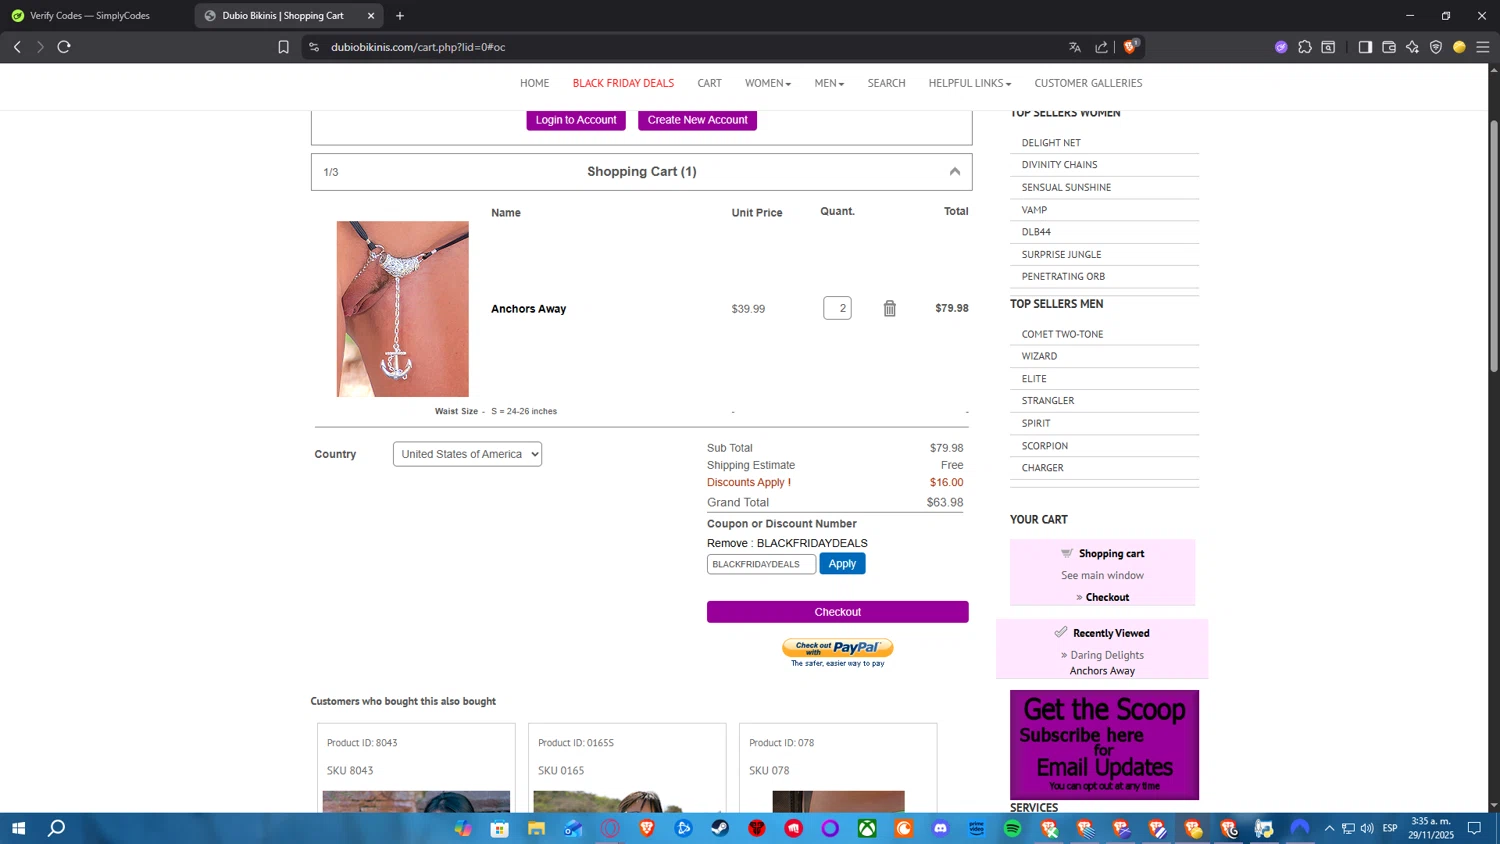Open the Brave Wallet icon
The image size is (1500, 844).
pyautogui.click(x=1389, y=47)
